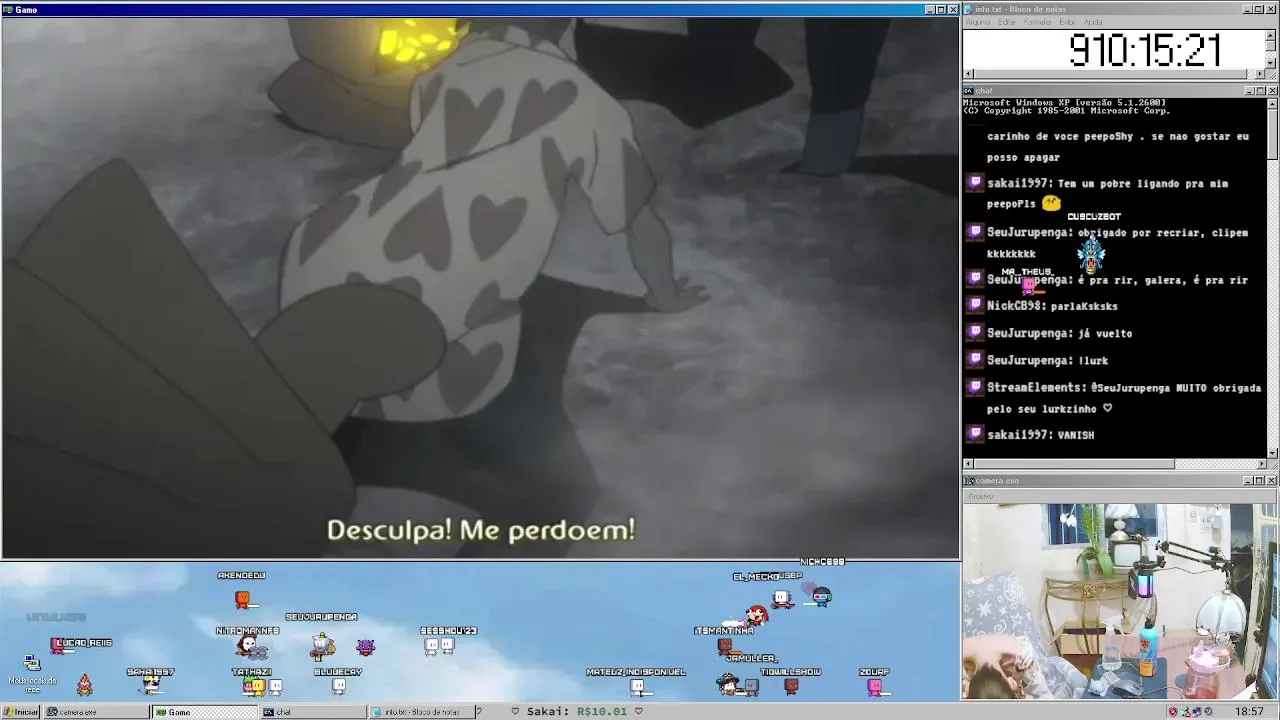Click 'parlaKsksks' message from NickCB98
Screen dimensions: 1280x720
coord(1084,306)
